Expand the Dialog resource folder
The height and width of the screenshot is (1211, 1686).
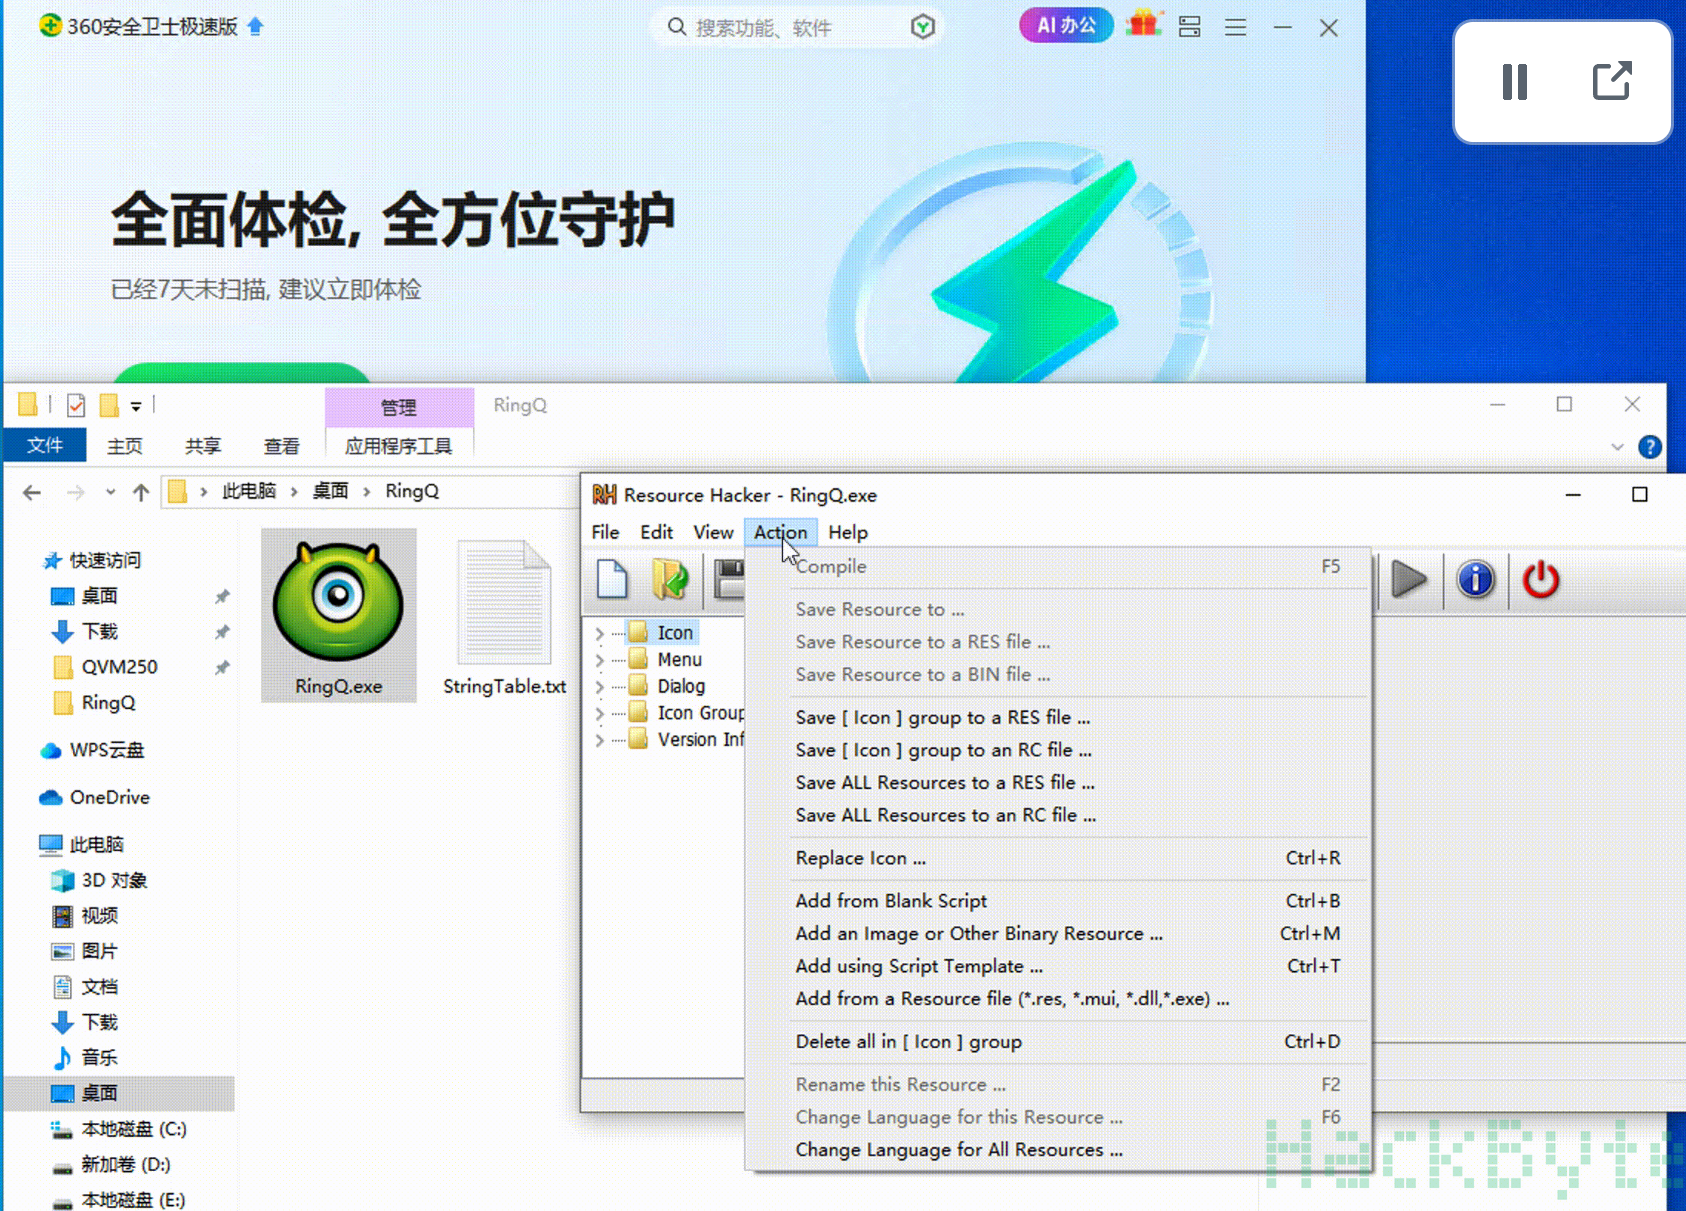(599, 687)
